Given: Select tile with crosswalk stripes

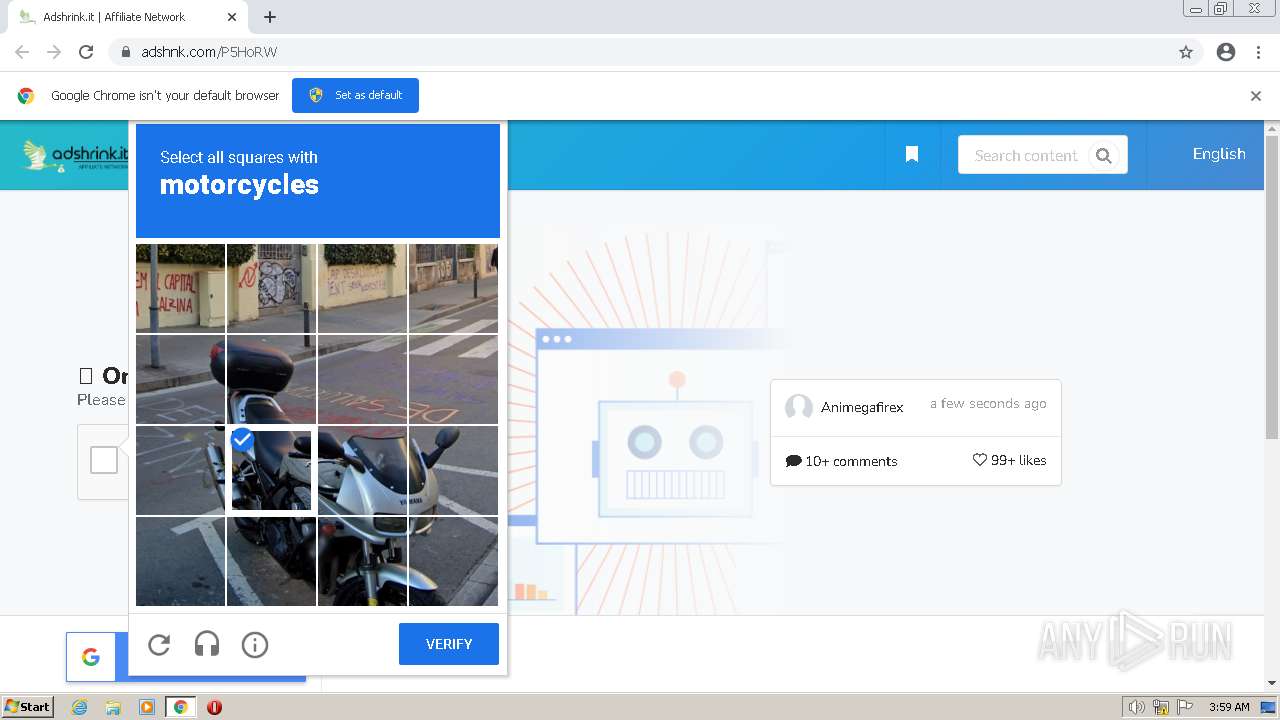Looking at the screenshot, I should (453, 379).
